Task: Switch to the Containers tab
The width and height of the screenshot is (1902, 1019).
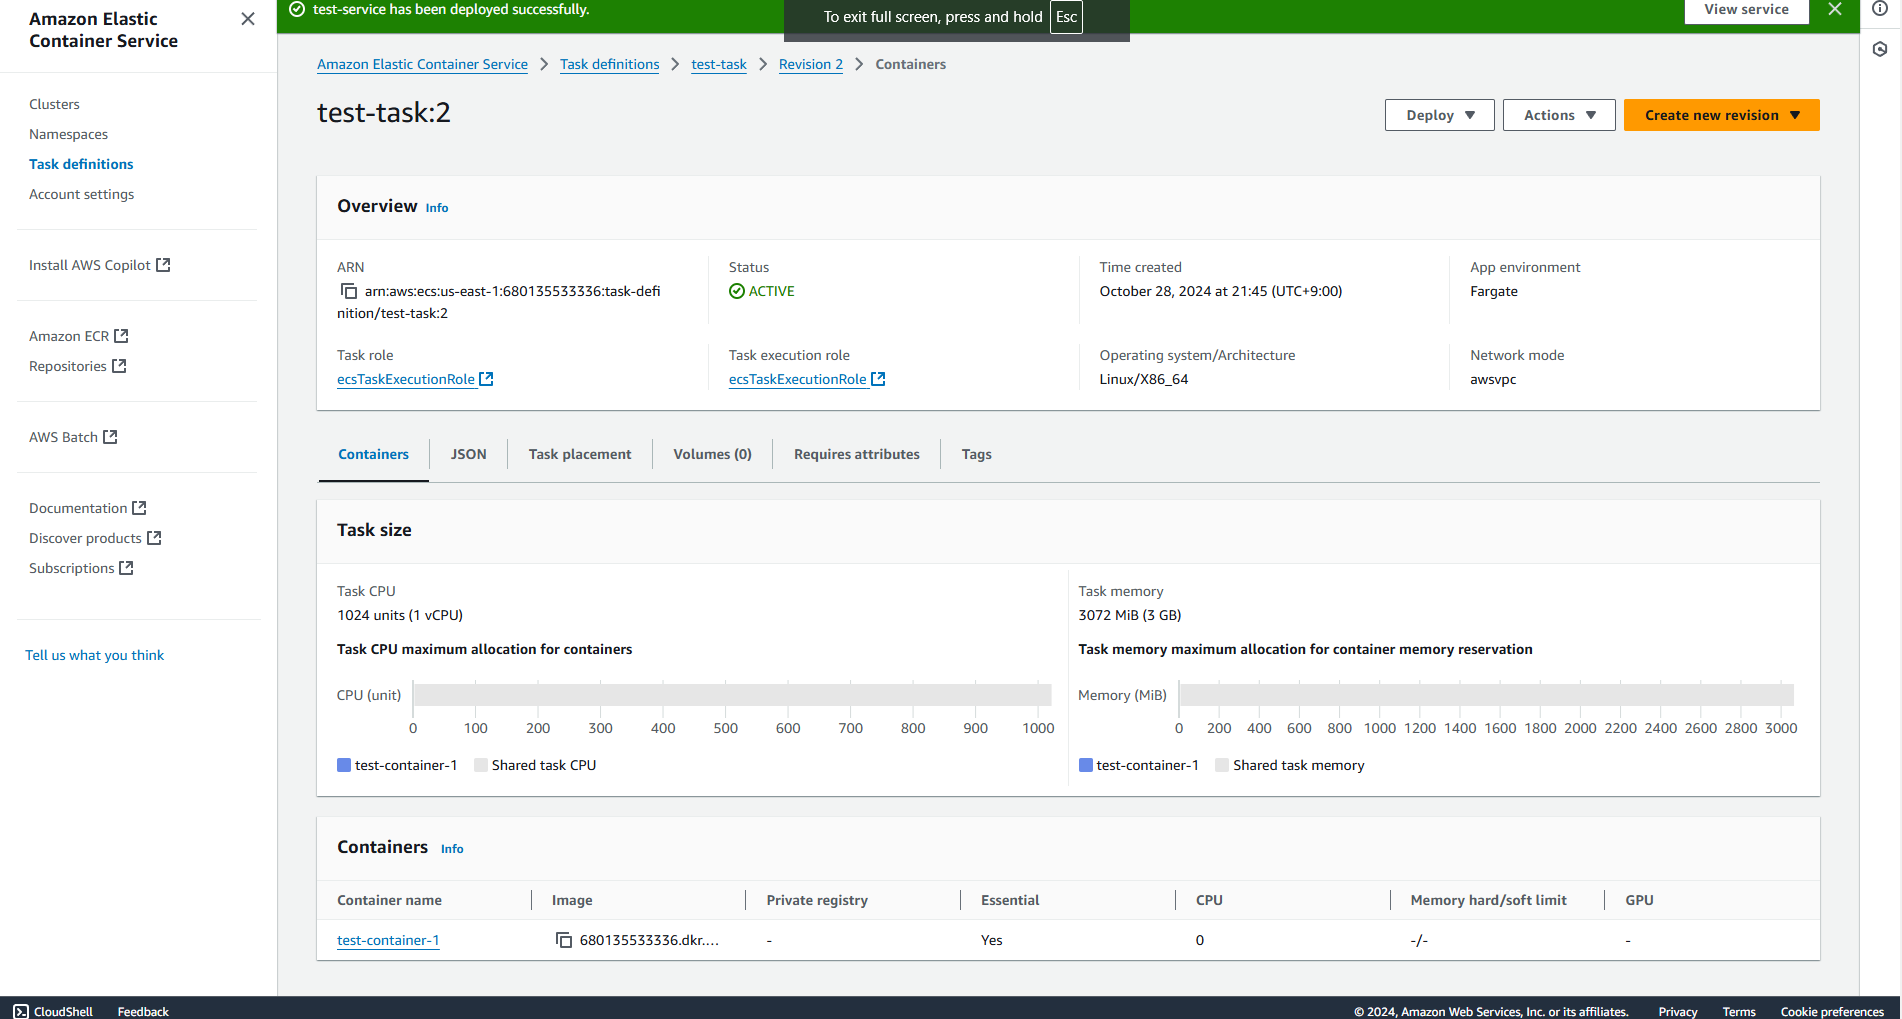Action: 373,454
